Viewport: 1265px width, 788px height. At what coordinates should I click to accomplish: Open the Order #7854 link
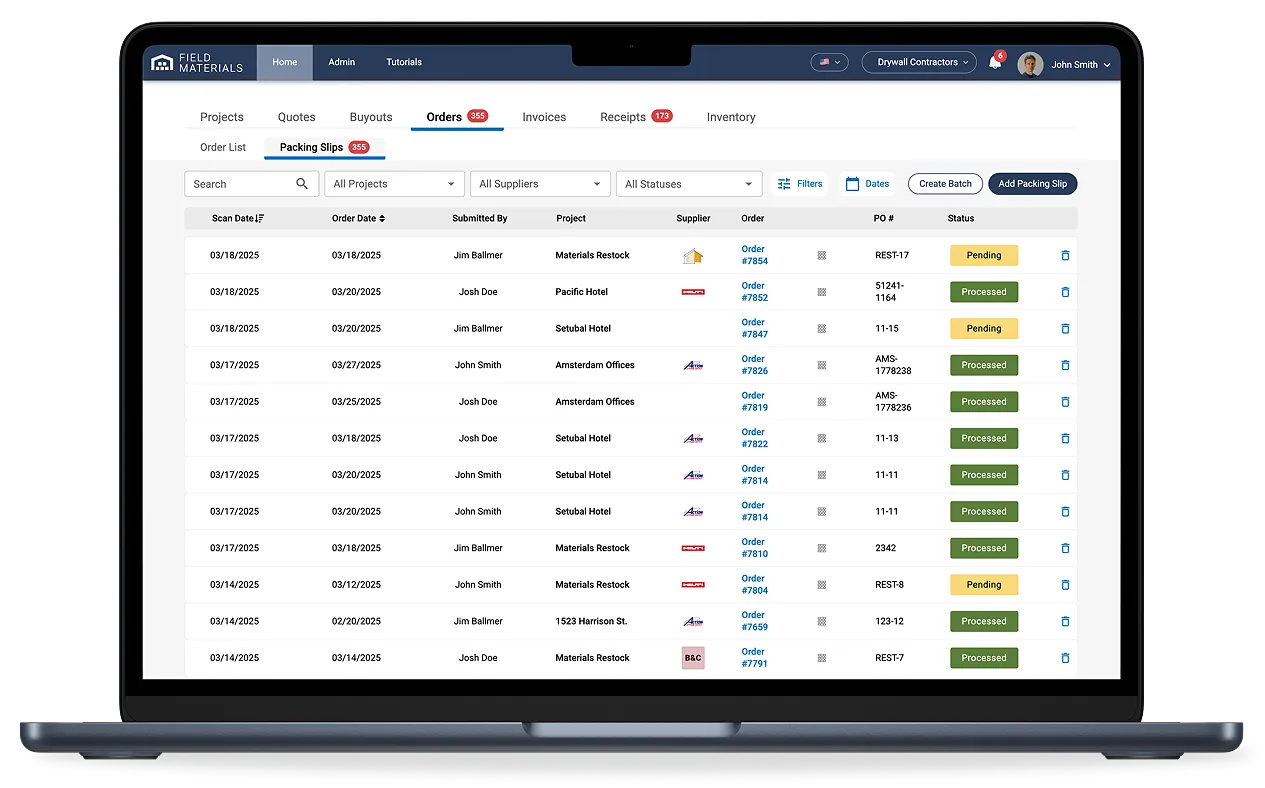(x=754, y=256)
